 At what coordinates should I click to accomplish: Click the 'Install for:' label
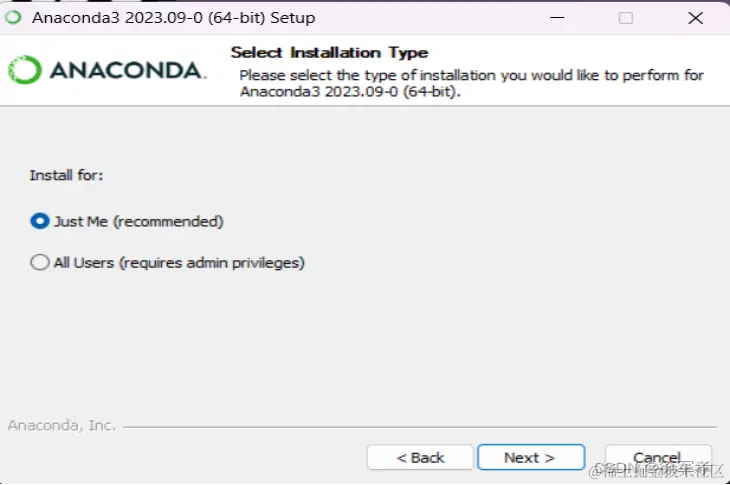click(x=66, y=175)
